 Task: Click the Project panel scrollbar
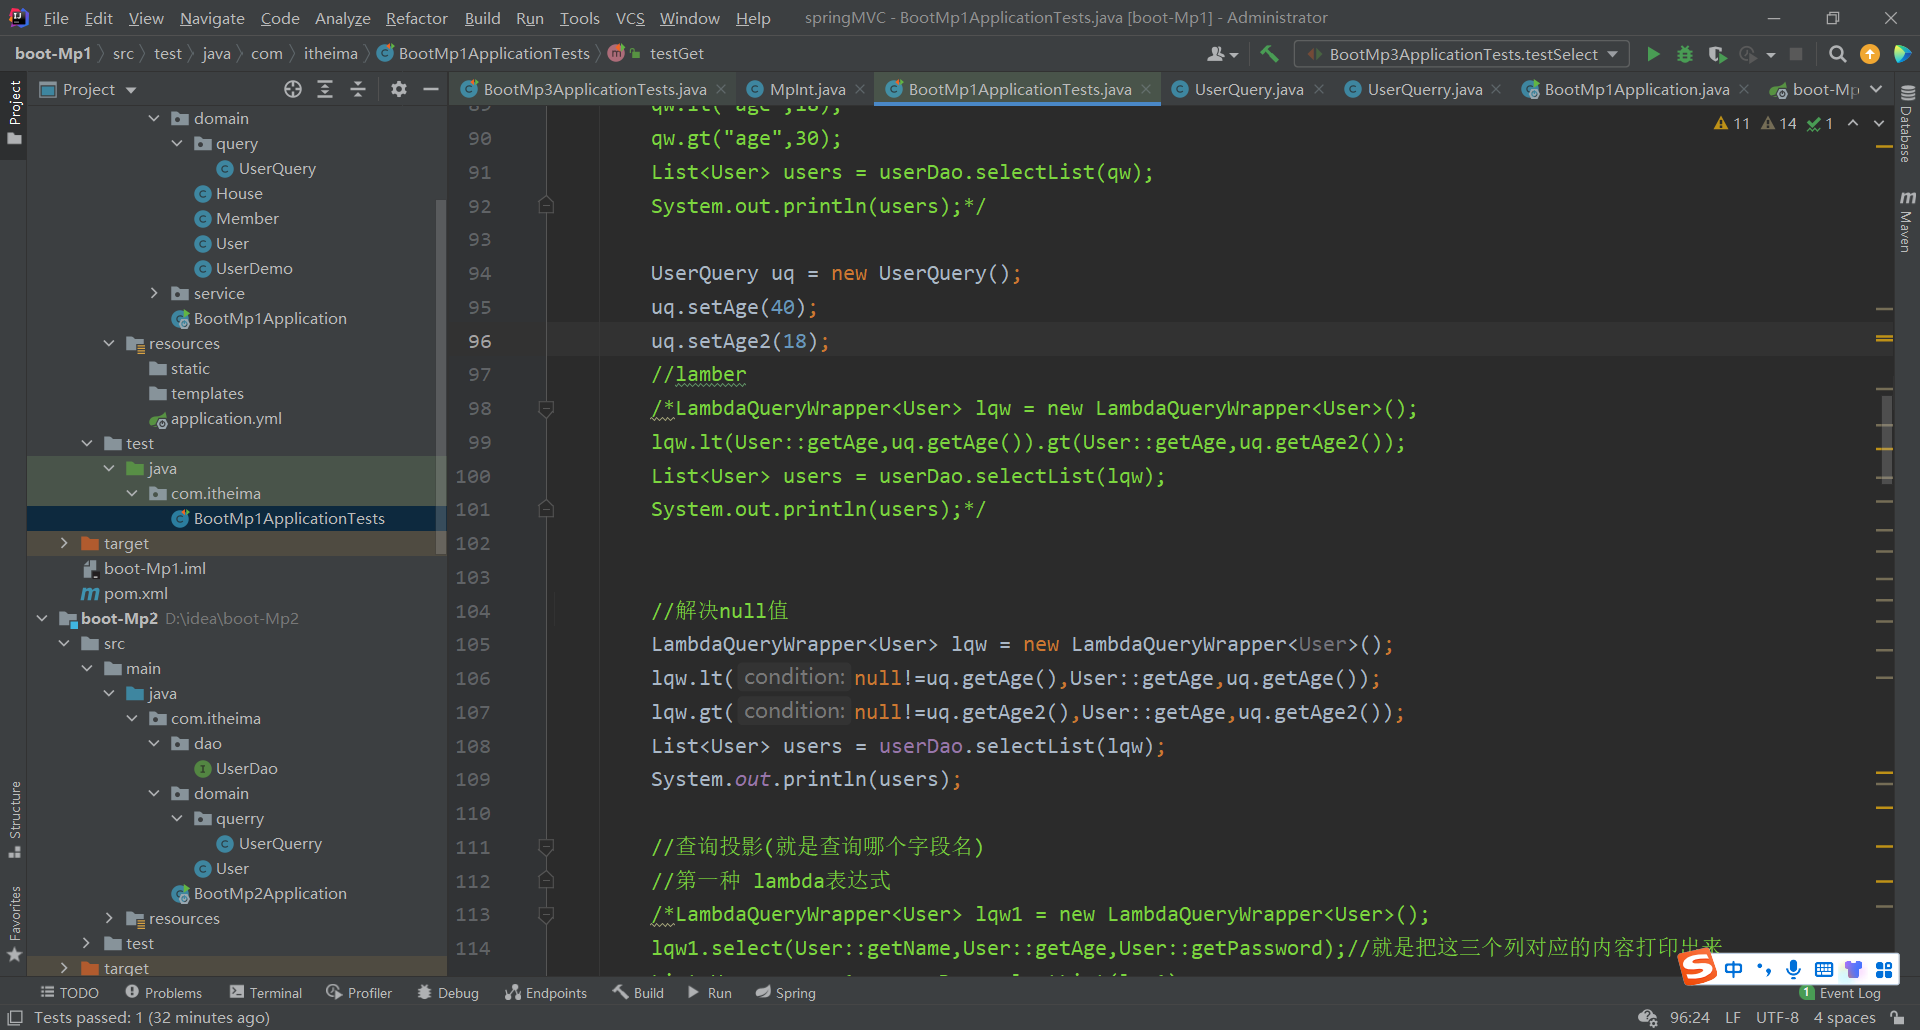440,376
